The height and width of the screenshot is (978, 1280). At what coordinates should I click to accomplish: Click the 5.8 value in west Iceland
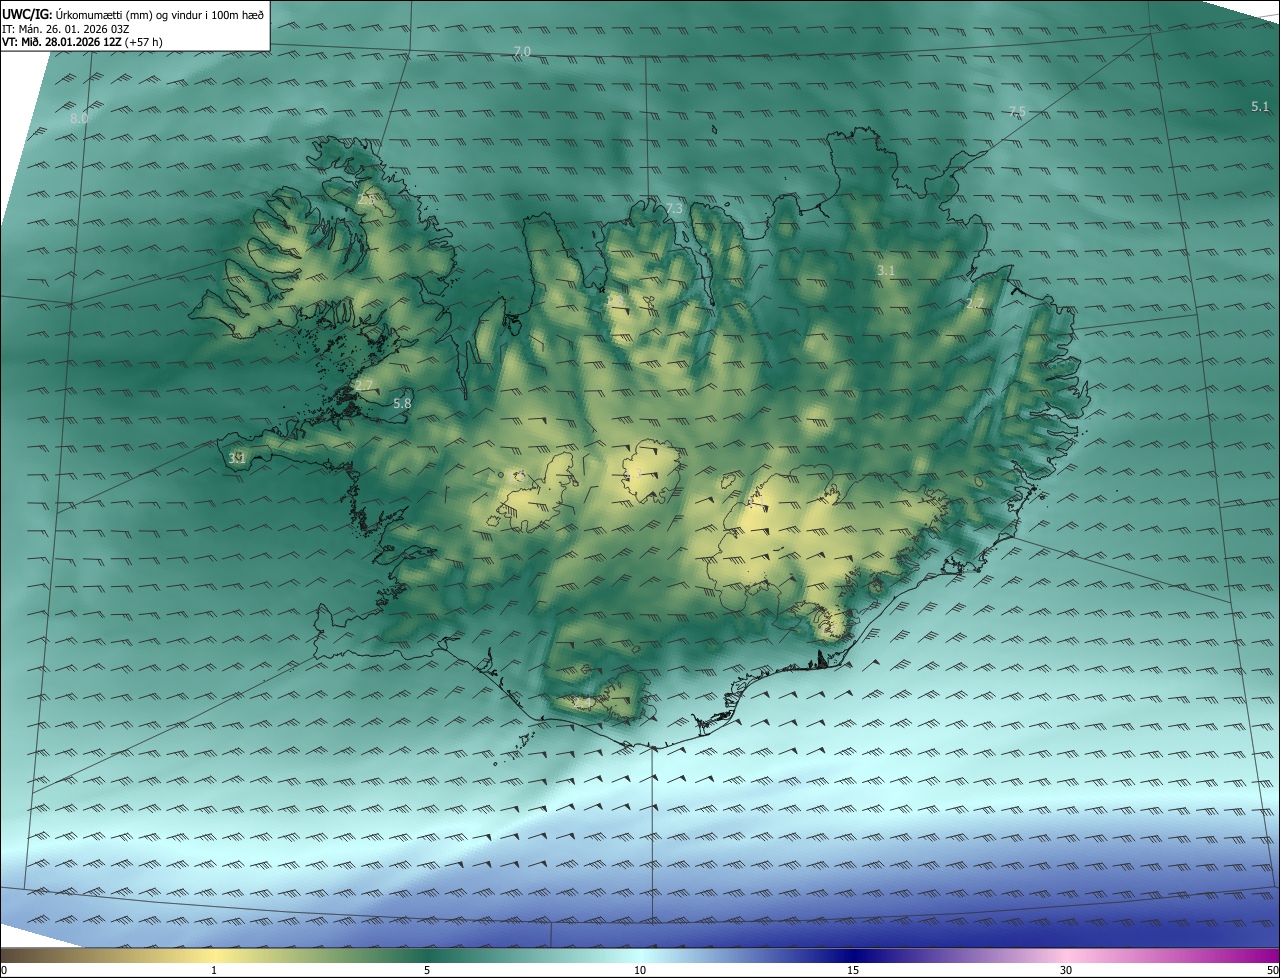(x=402, y=404)
